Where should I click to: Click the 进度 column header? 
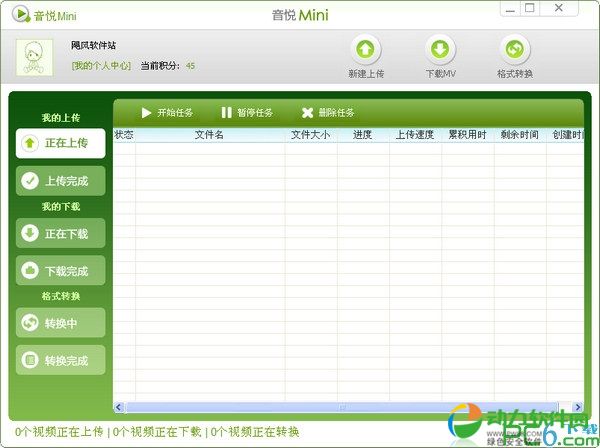click(362, 134)
